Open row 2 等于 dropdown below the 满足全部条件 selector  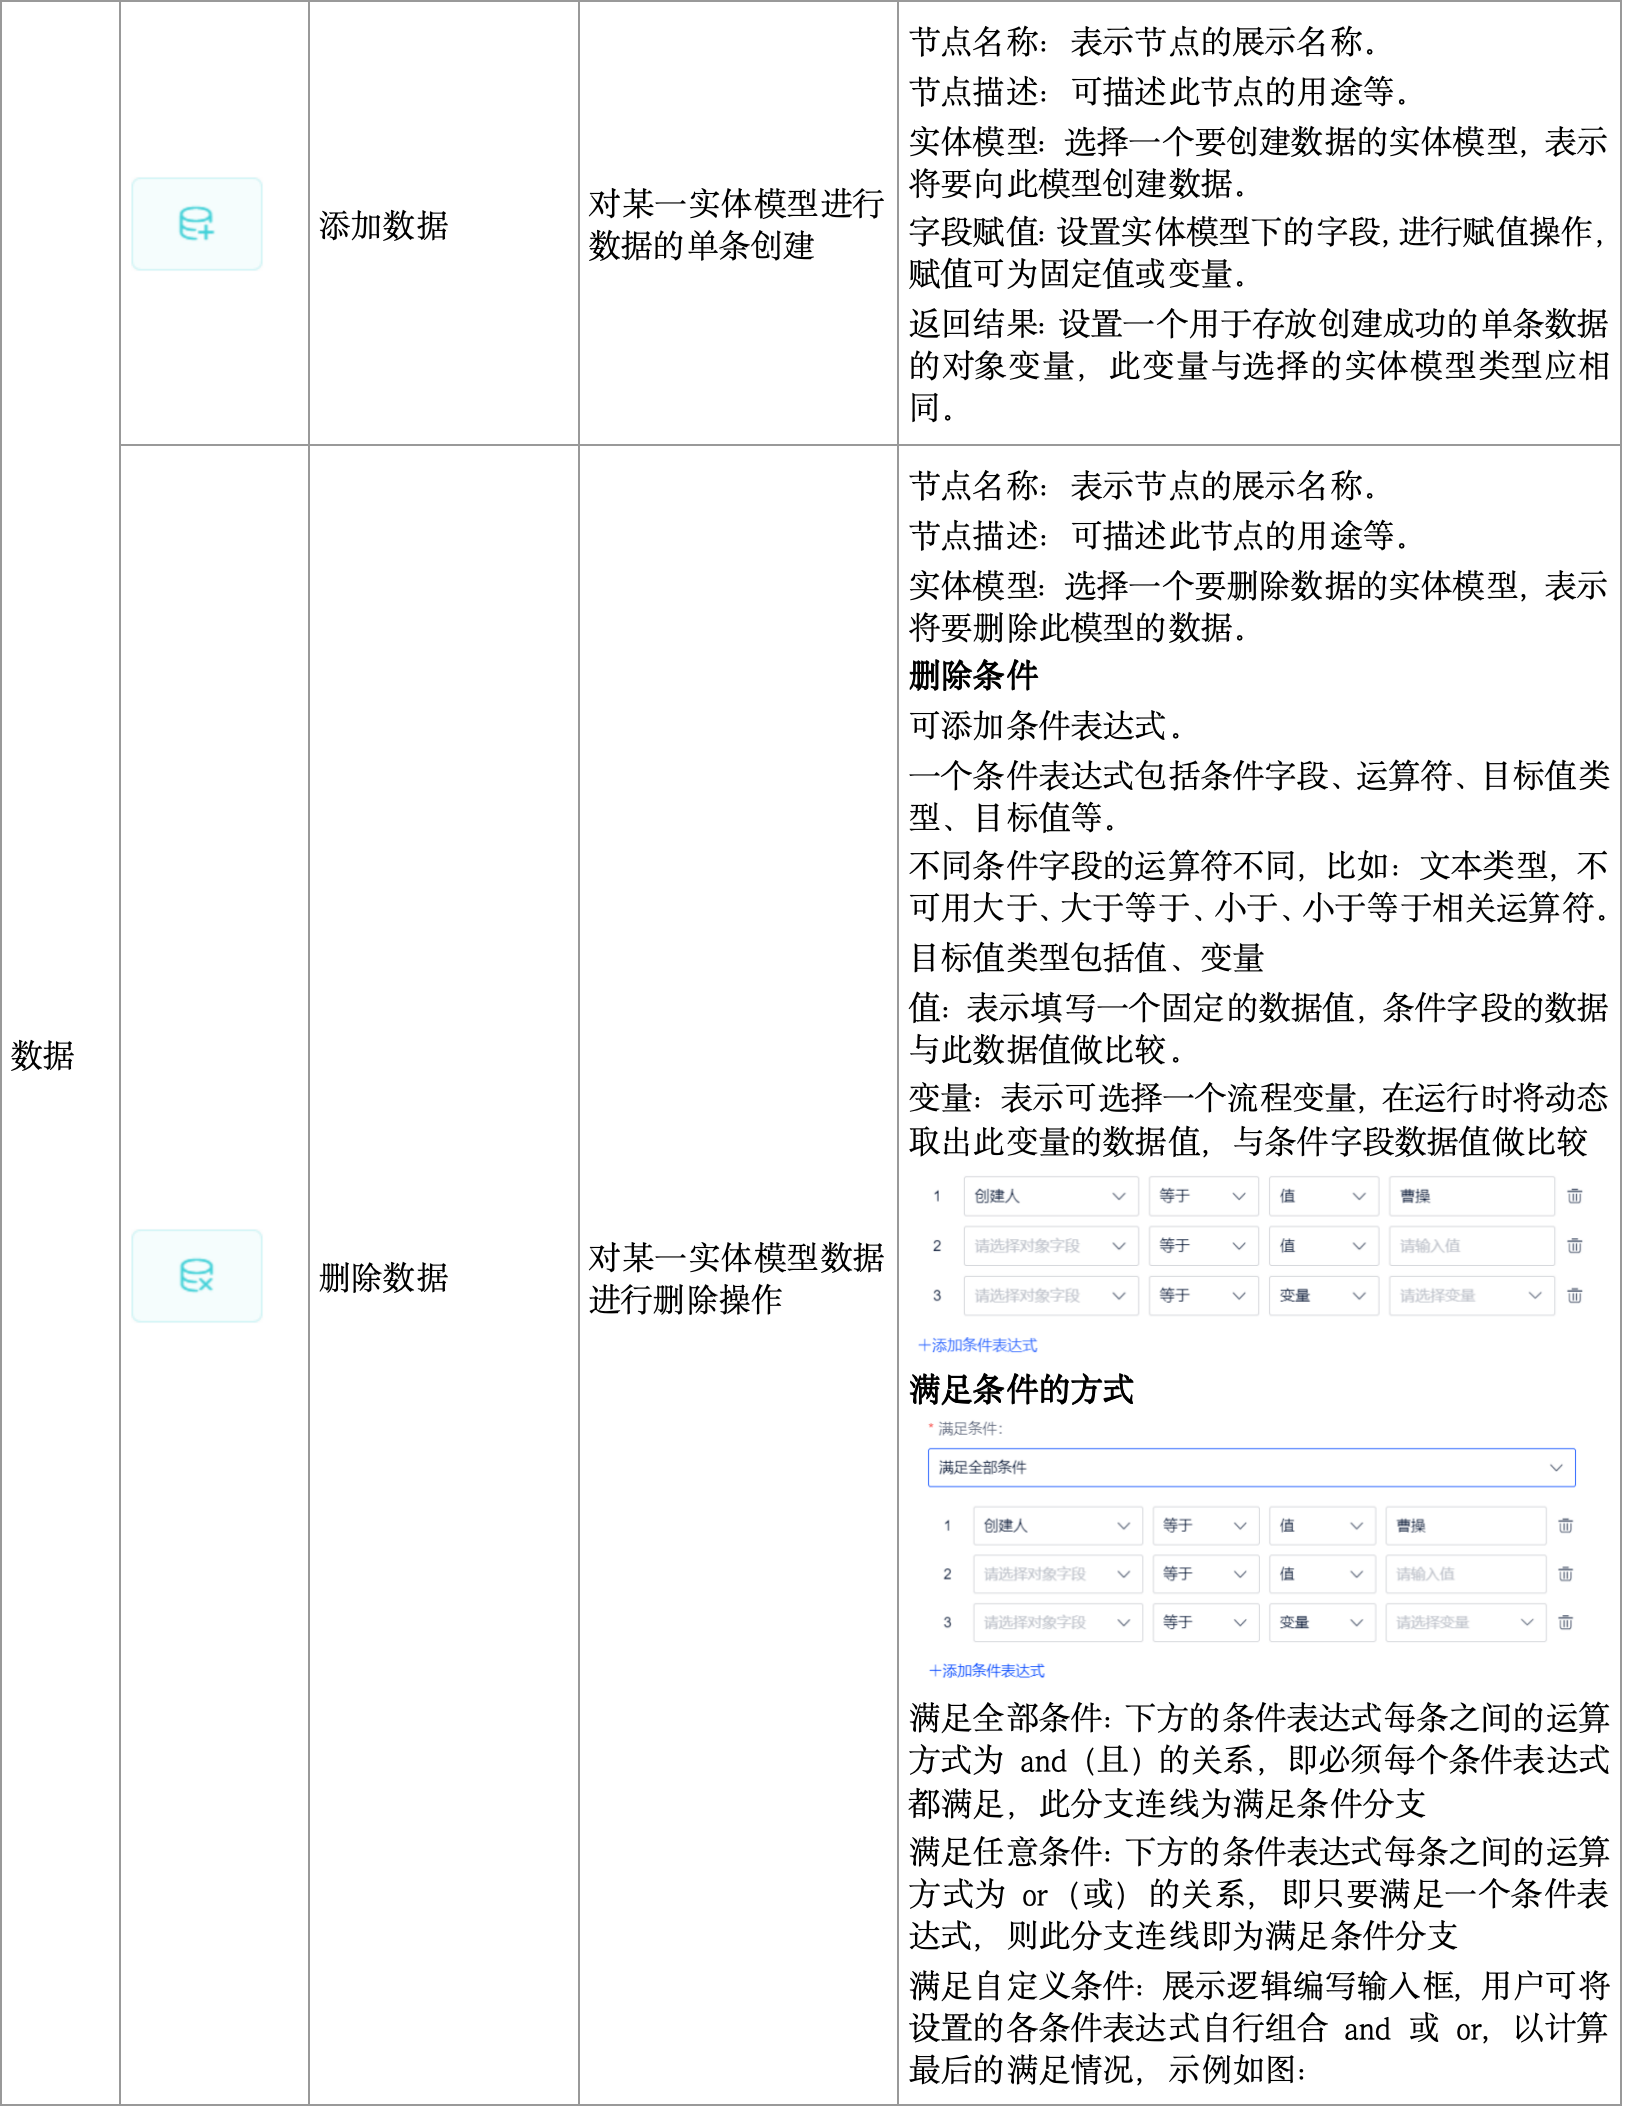pos(1206,1574)
